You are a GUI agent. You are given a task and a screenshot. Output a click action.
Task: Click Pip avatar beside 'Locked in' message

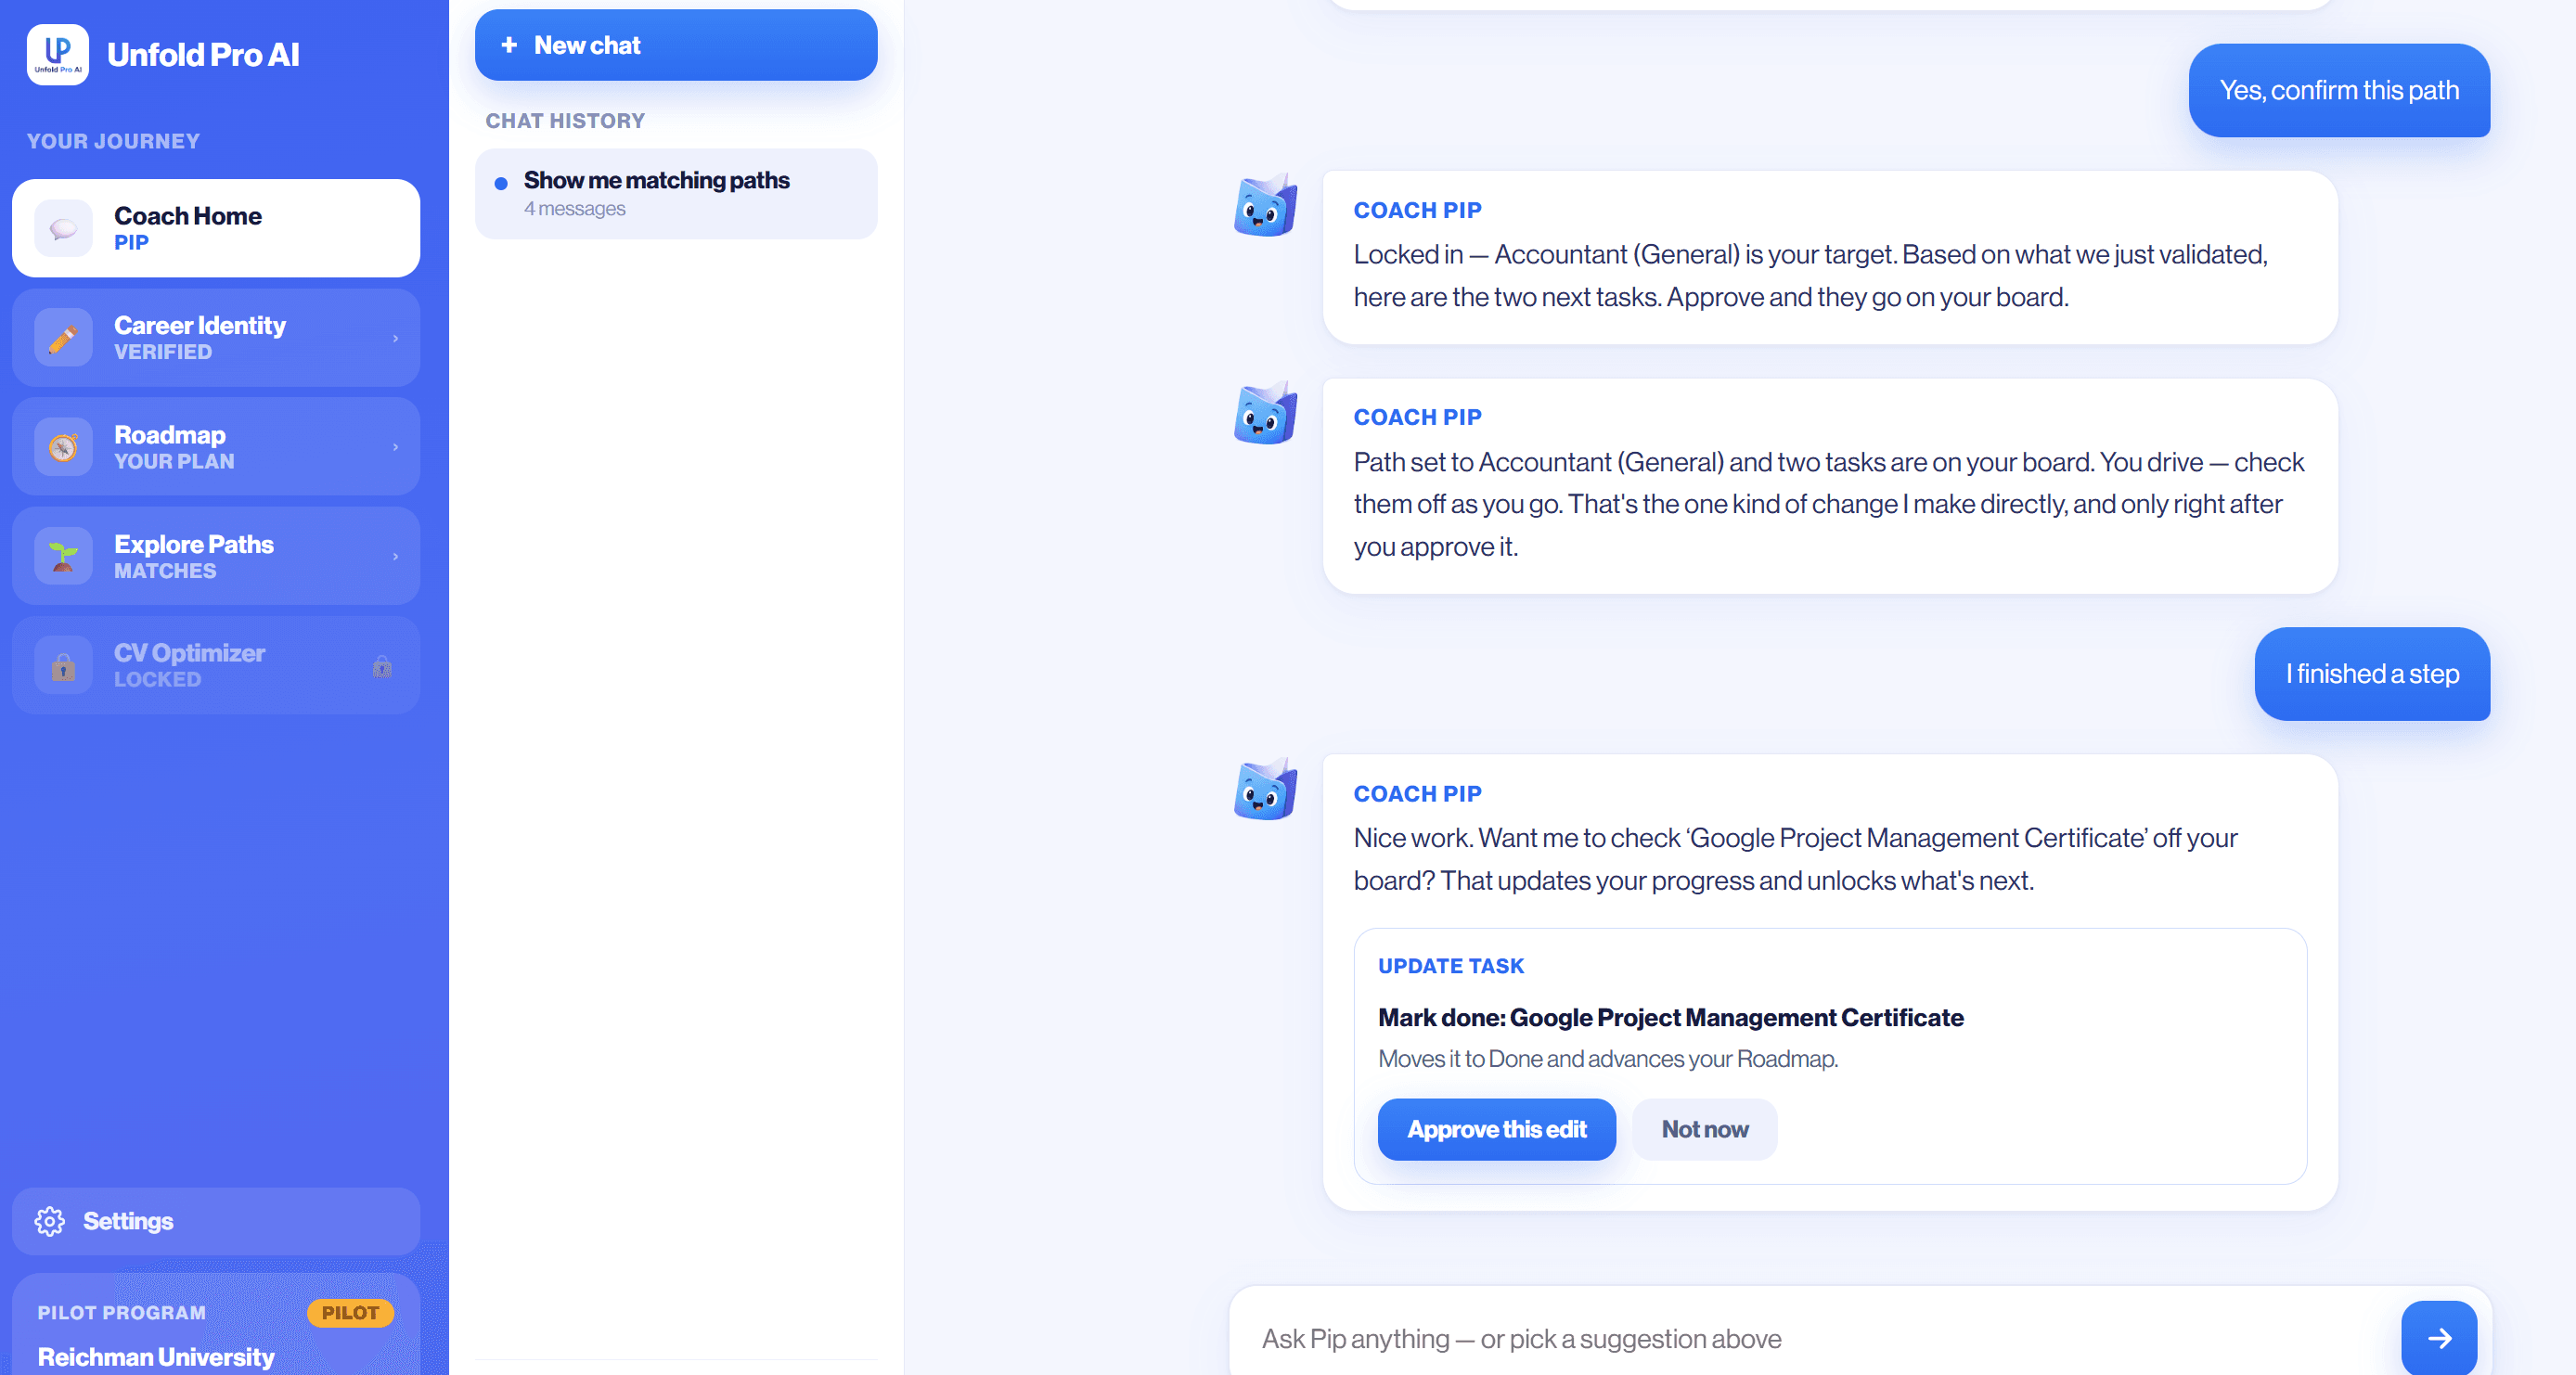[x=1265, y=206]
